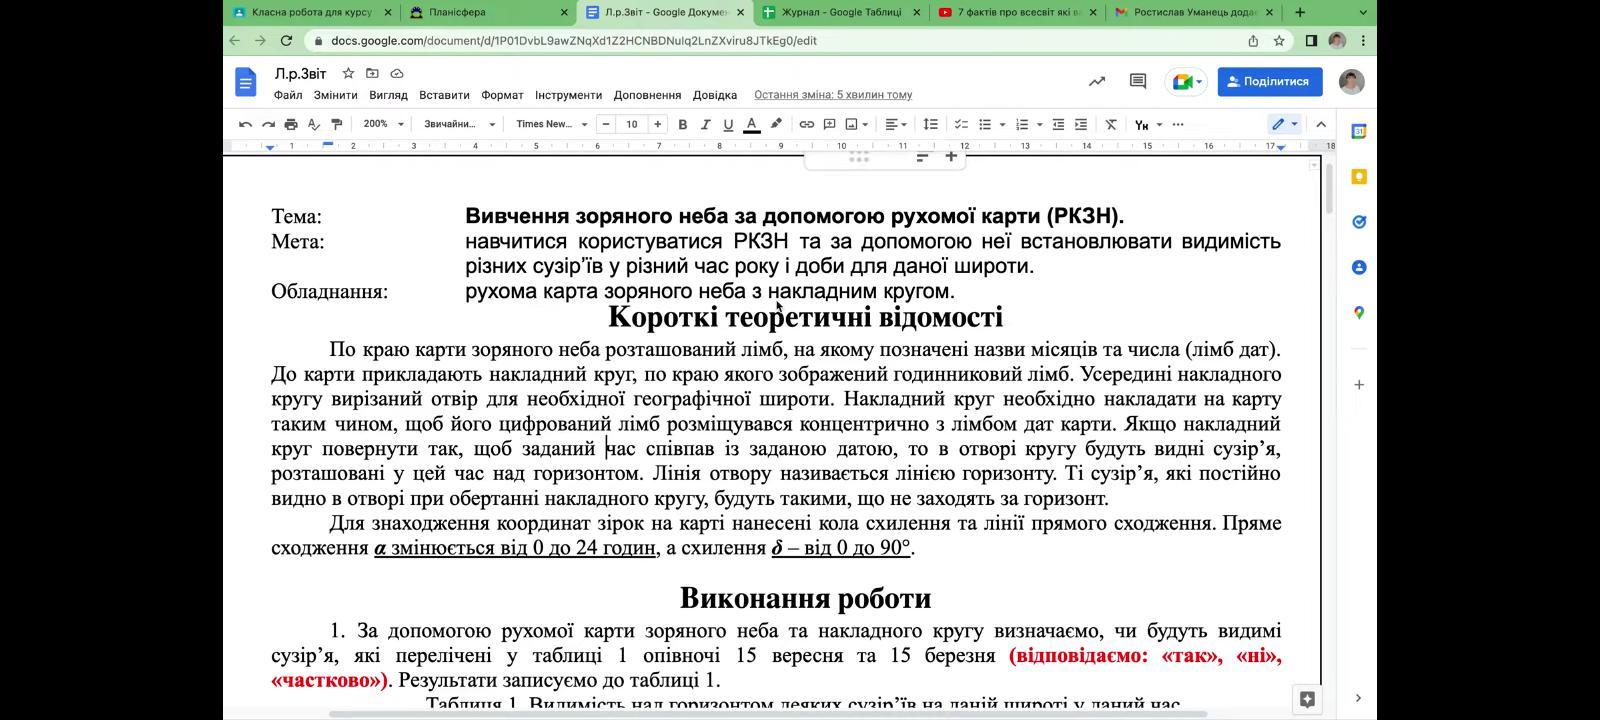Click the increase indent icon
The width and height of the screenshot is (1600, 720).
(x=1081, y=124)
